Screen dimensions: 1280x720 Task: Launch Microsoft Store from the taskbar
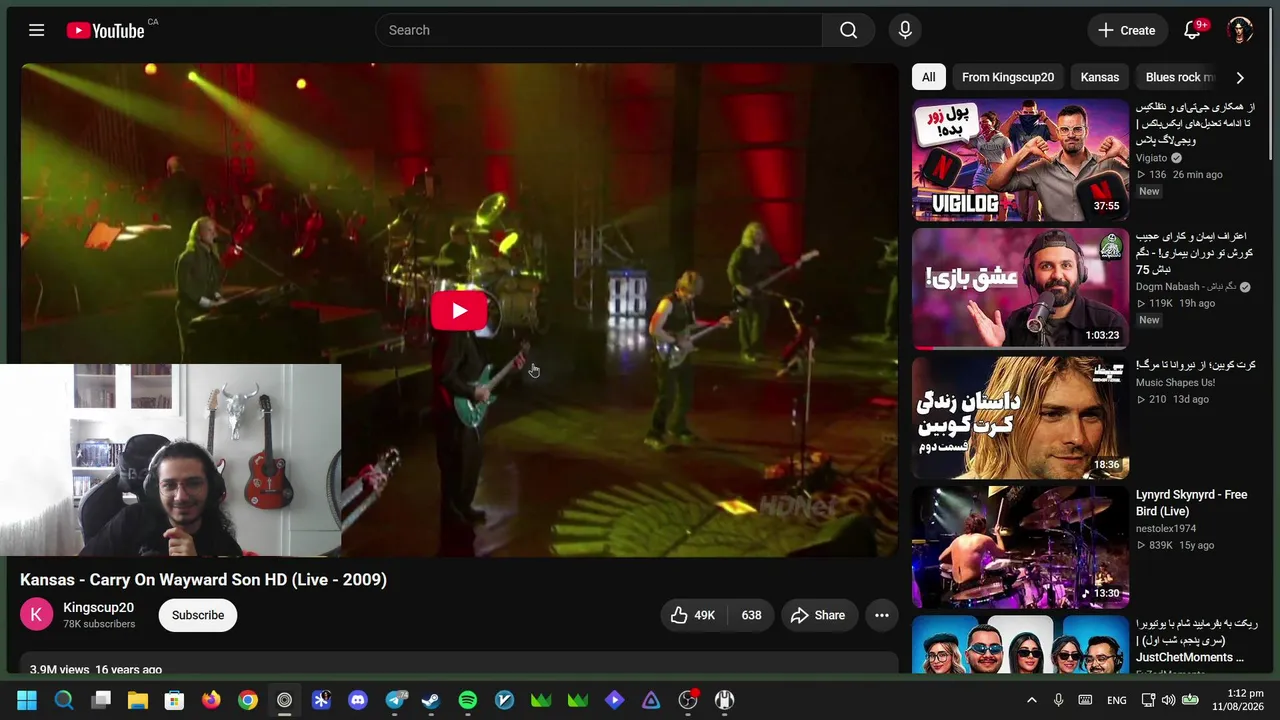[x=174, y=700]
